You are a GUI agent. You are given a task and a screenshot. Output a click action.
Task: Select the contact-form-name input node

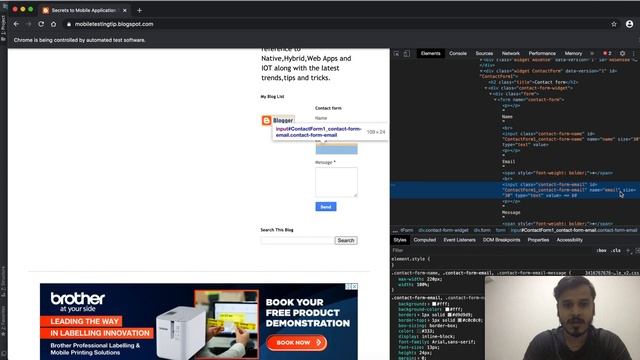pyautogui.click(x=570, y=139)
